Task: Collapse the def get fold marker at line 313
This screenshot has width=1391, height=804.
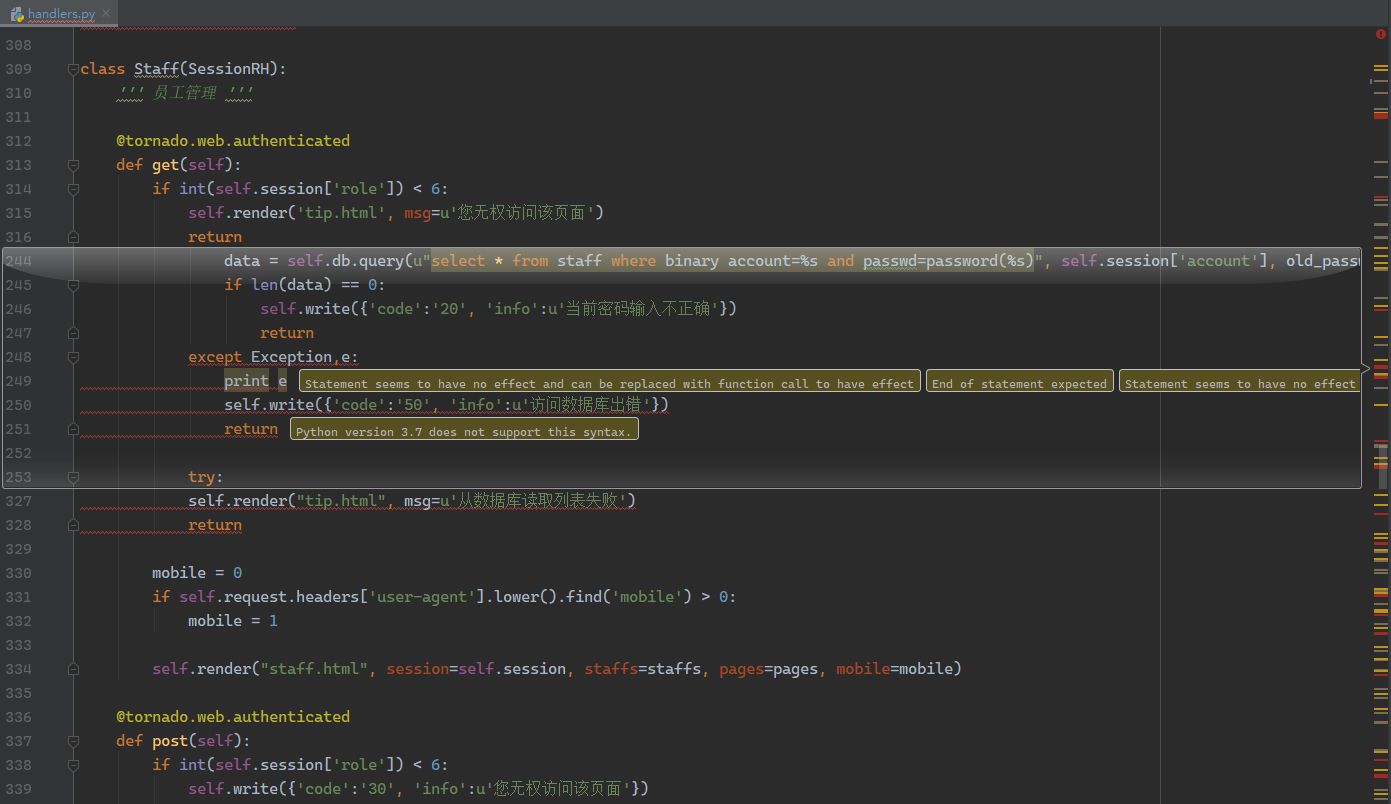Action: point(73,165)
